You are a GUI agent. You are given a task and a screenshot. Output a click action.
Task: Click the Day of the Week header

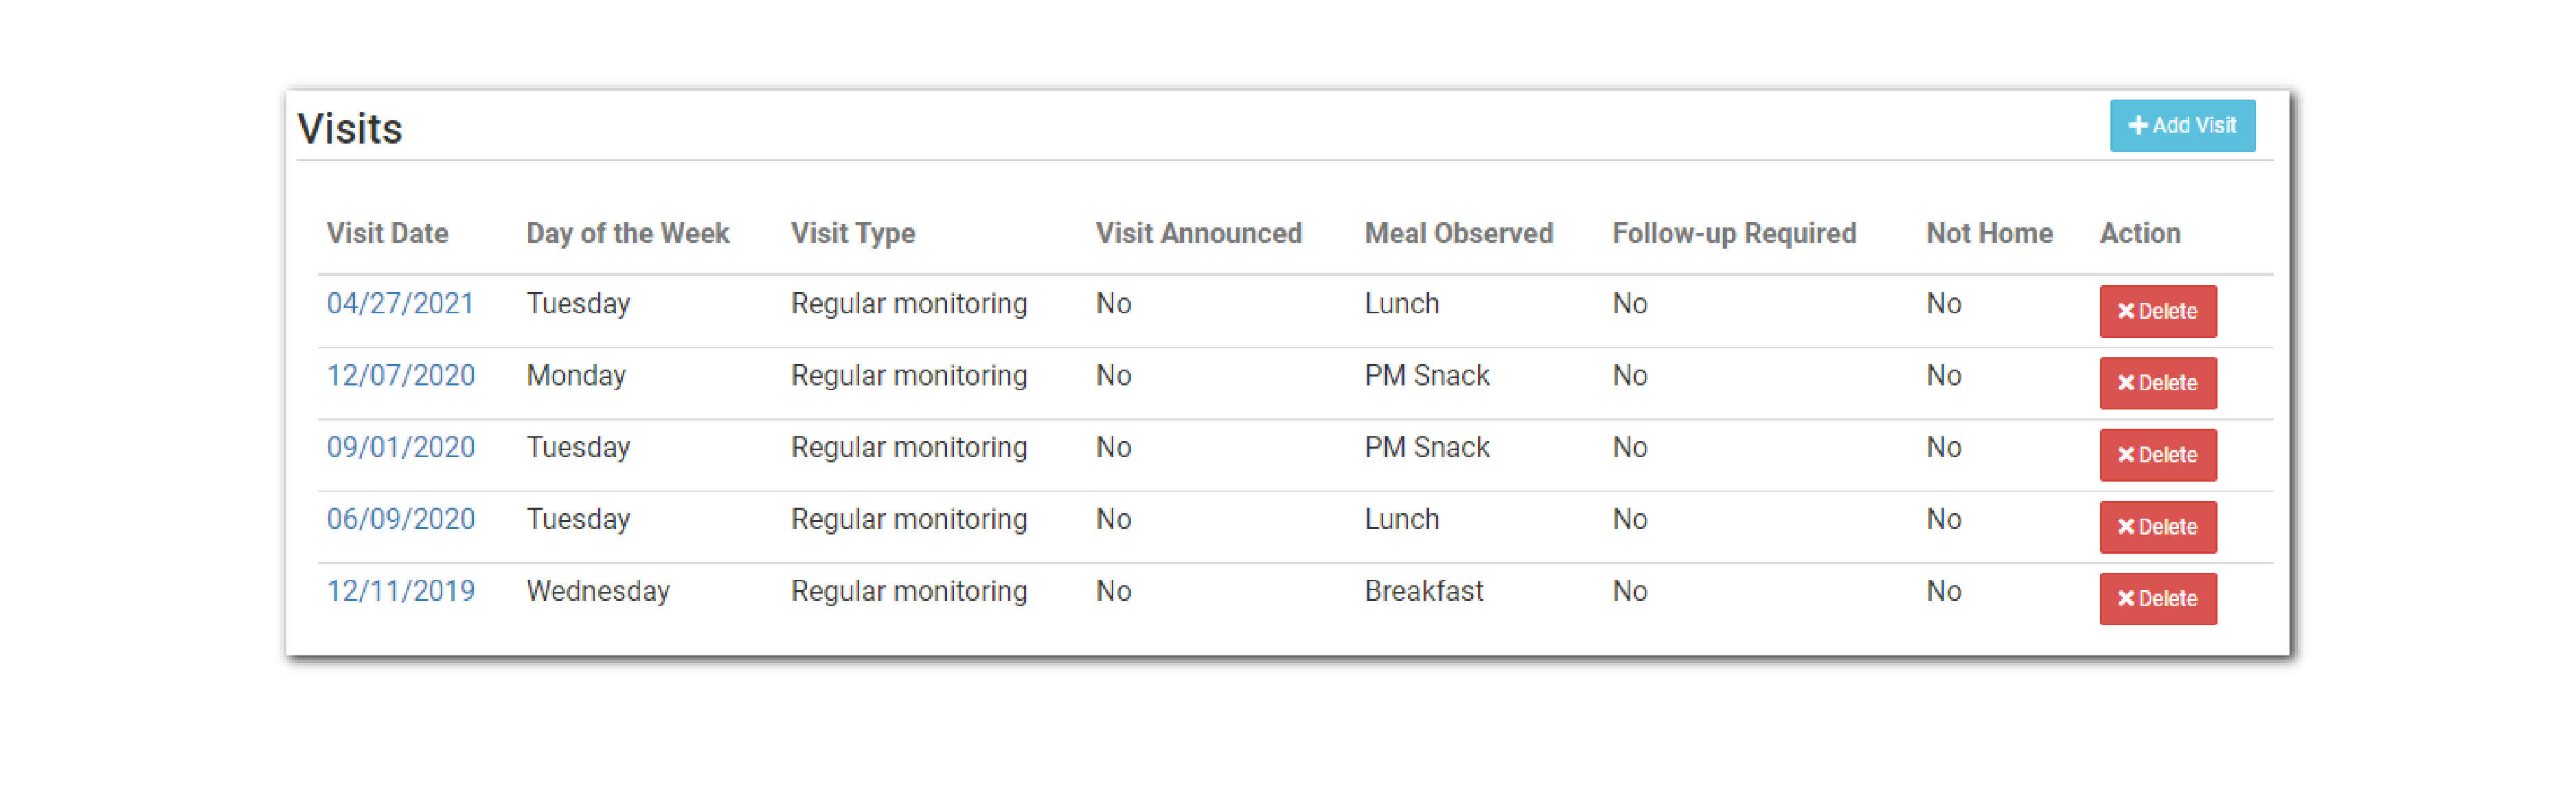(x=627, y=234)
